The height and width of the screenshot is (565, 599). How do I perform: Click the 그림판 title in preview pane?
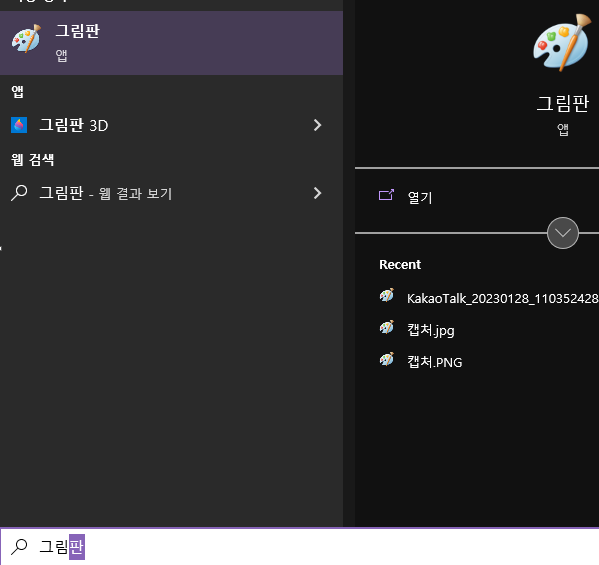[563, 104]
